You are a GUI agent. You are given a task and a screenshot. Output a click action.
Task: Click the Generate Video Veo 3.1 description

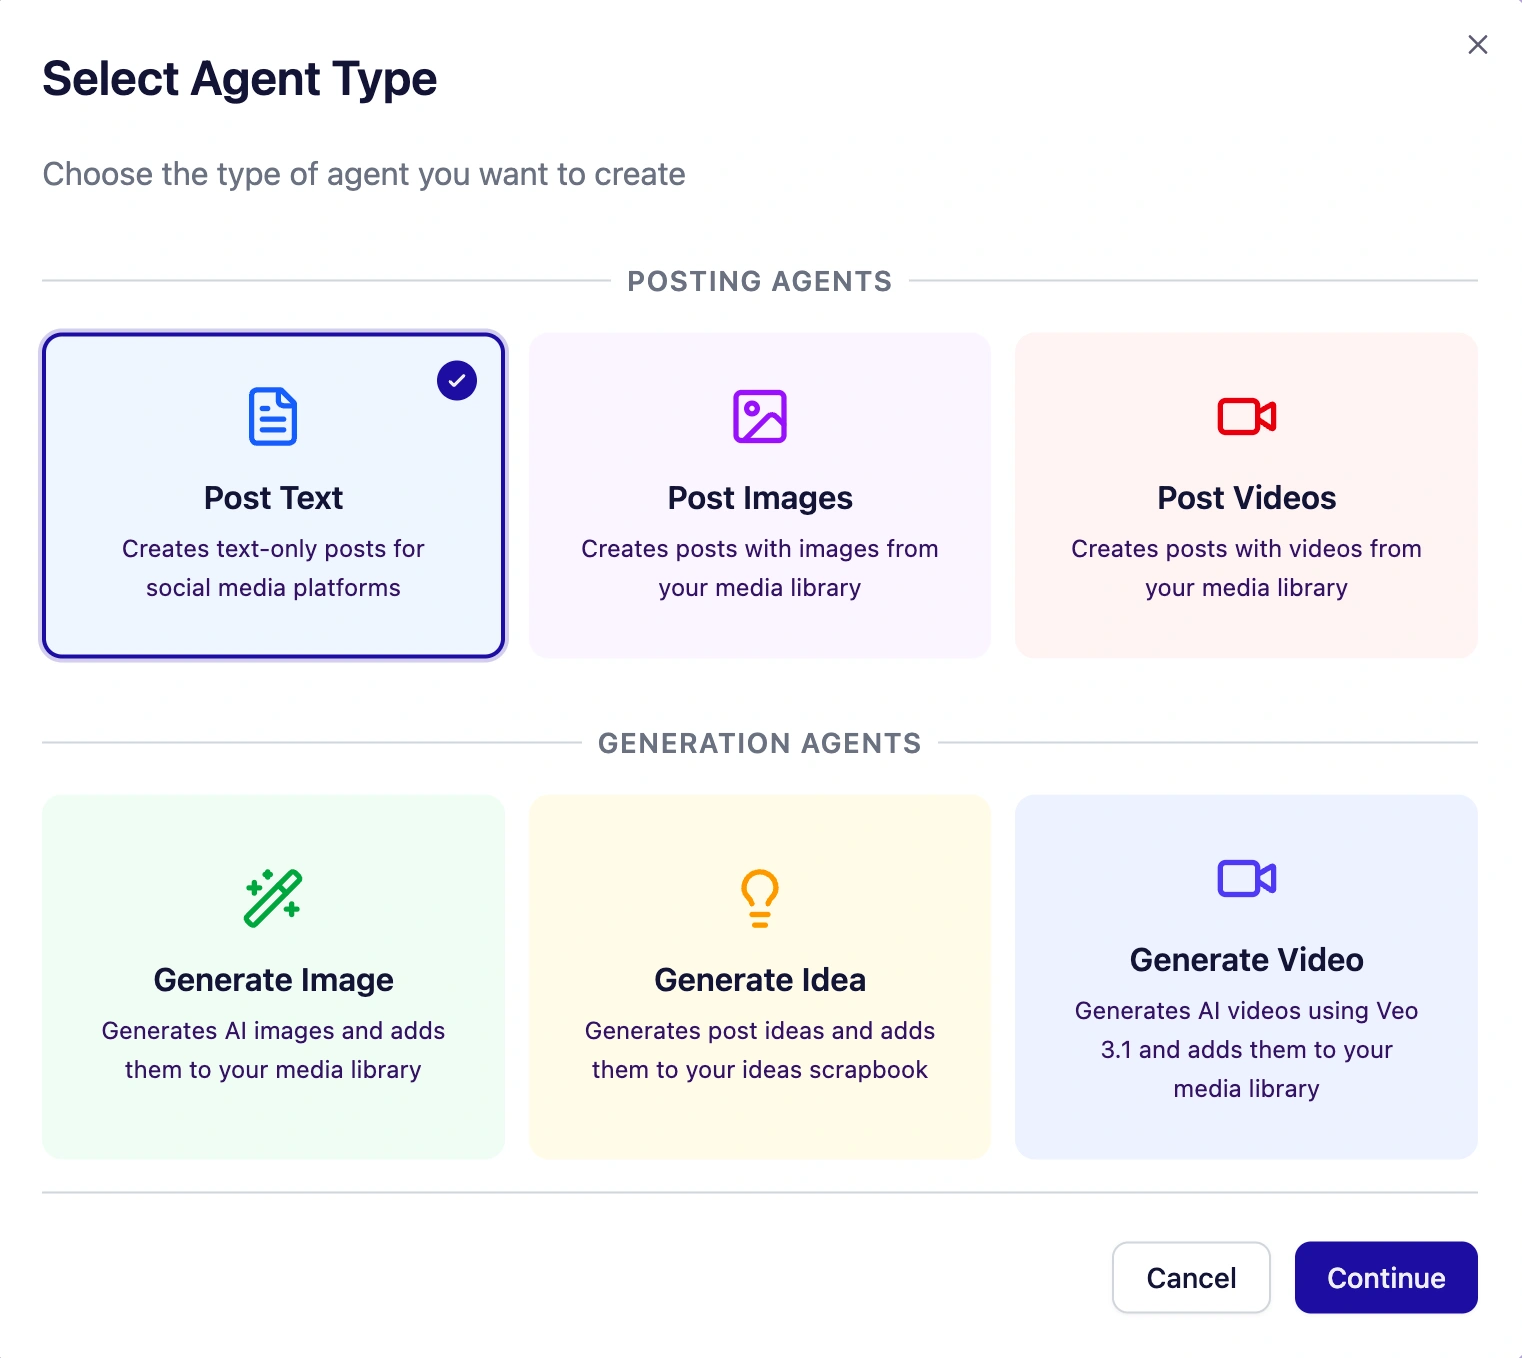[x=1246, y=1049]
